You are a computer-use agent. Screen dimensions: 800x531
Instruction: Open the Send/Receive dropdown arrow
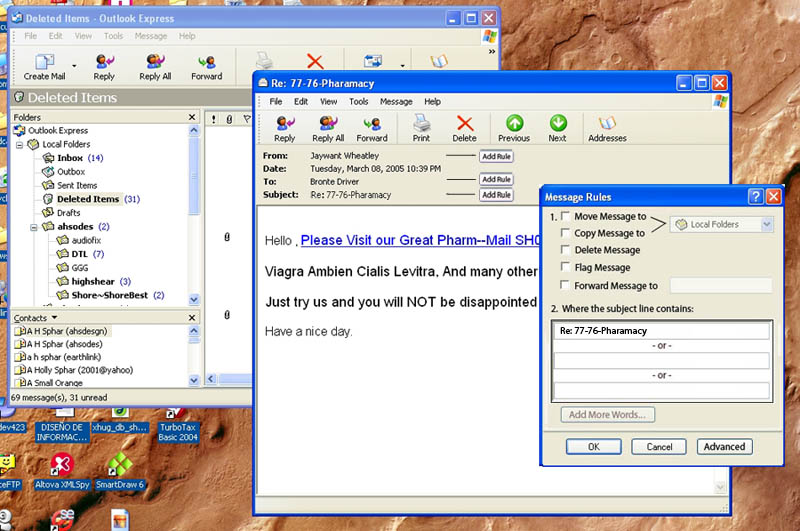click(x=403, y=66)
